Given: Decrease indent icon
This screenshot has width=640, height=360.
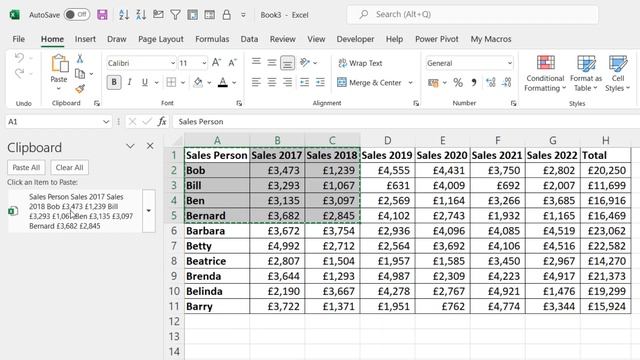Looking at the screenshot, I should tap(304, 82).
